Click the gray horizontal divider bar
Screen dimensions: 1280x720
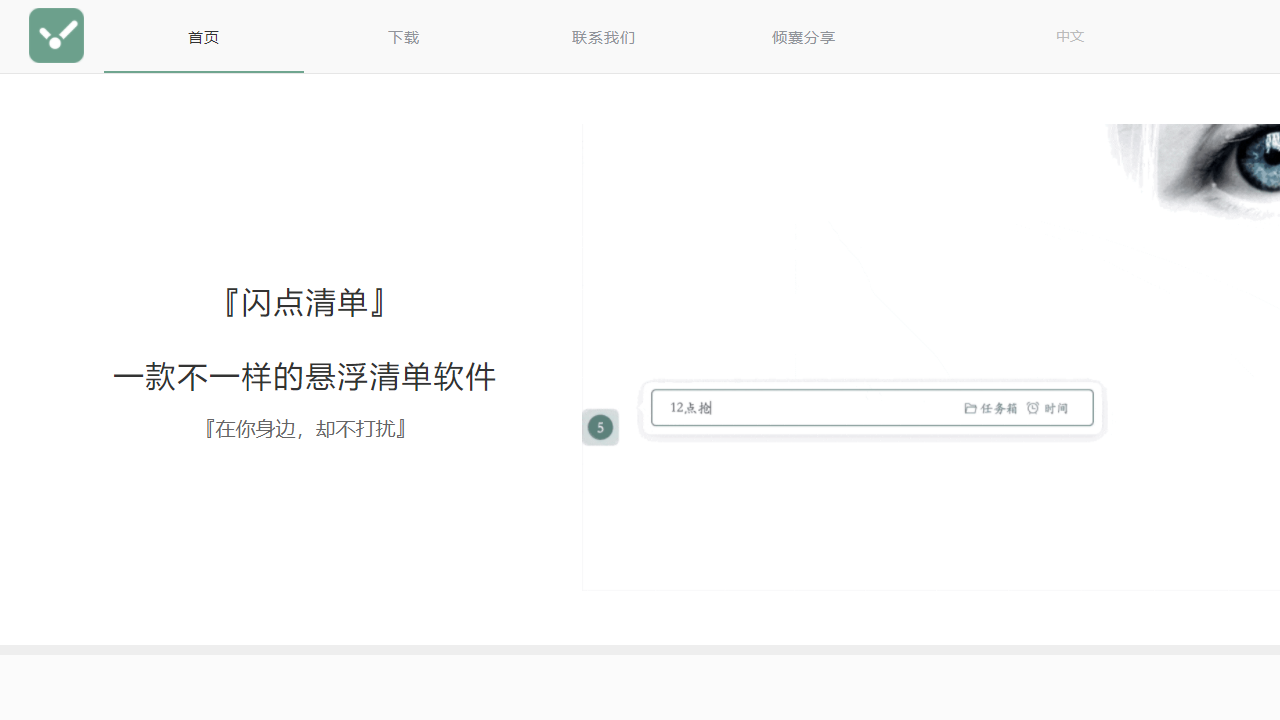pyautogui.click(x=640, y=650)
